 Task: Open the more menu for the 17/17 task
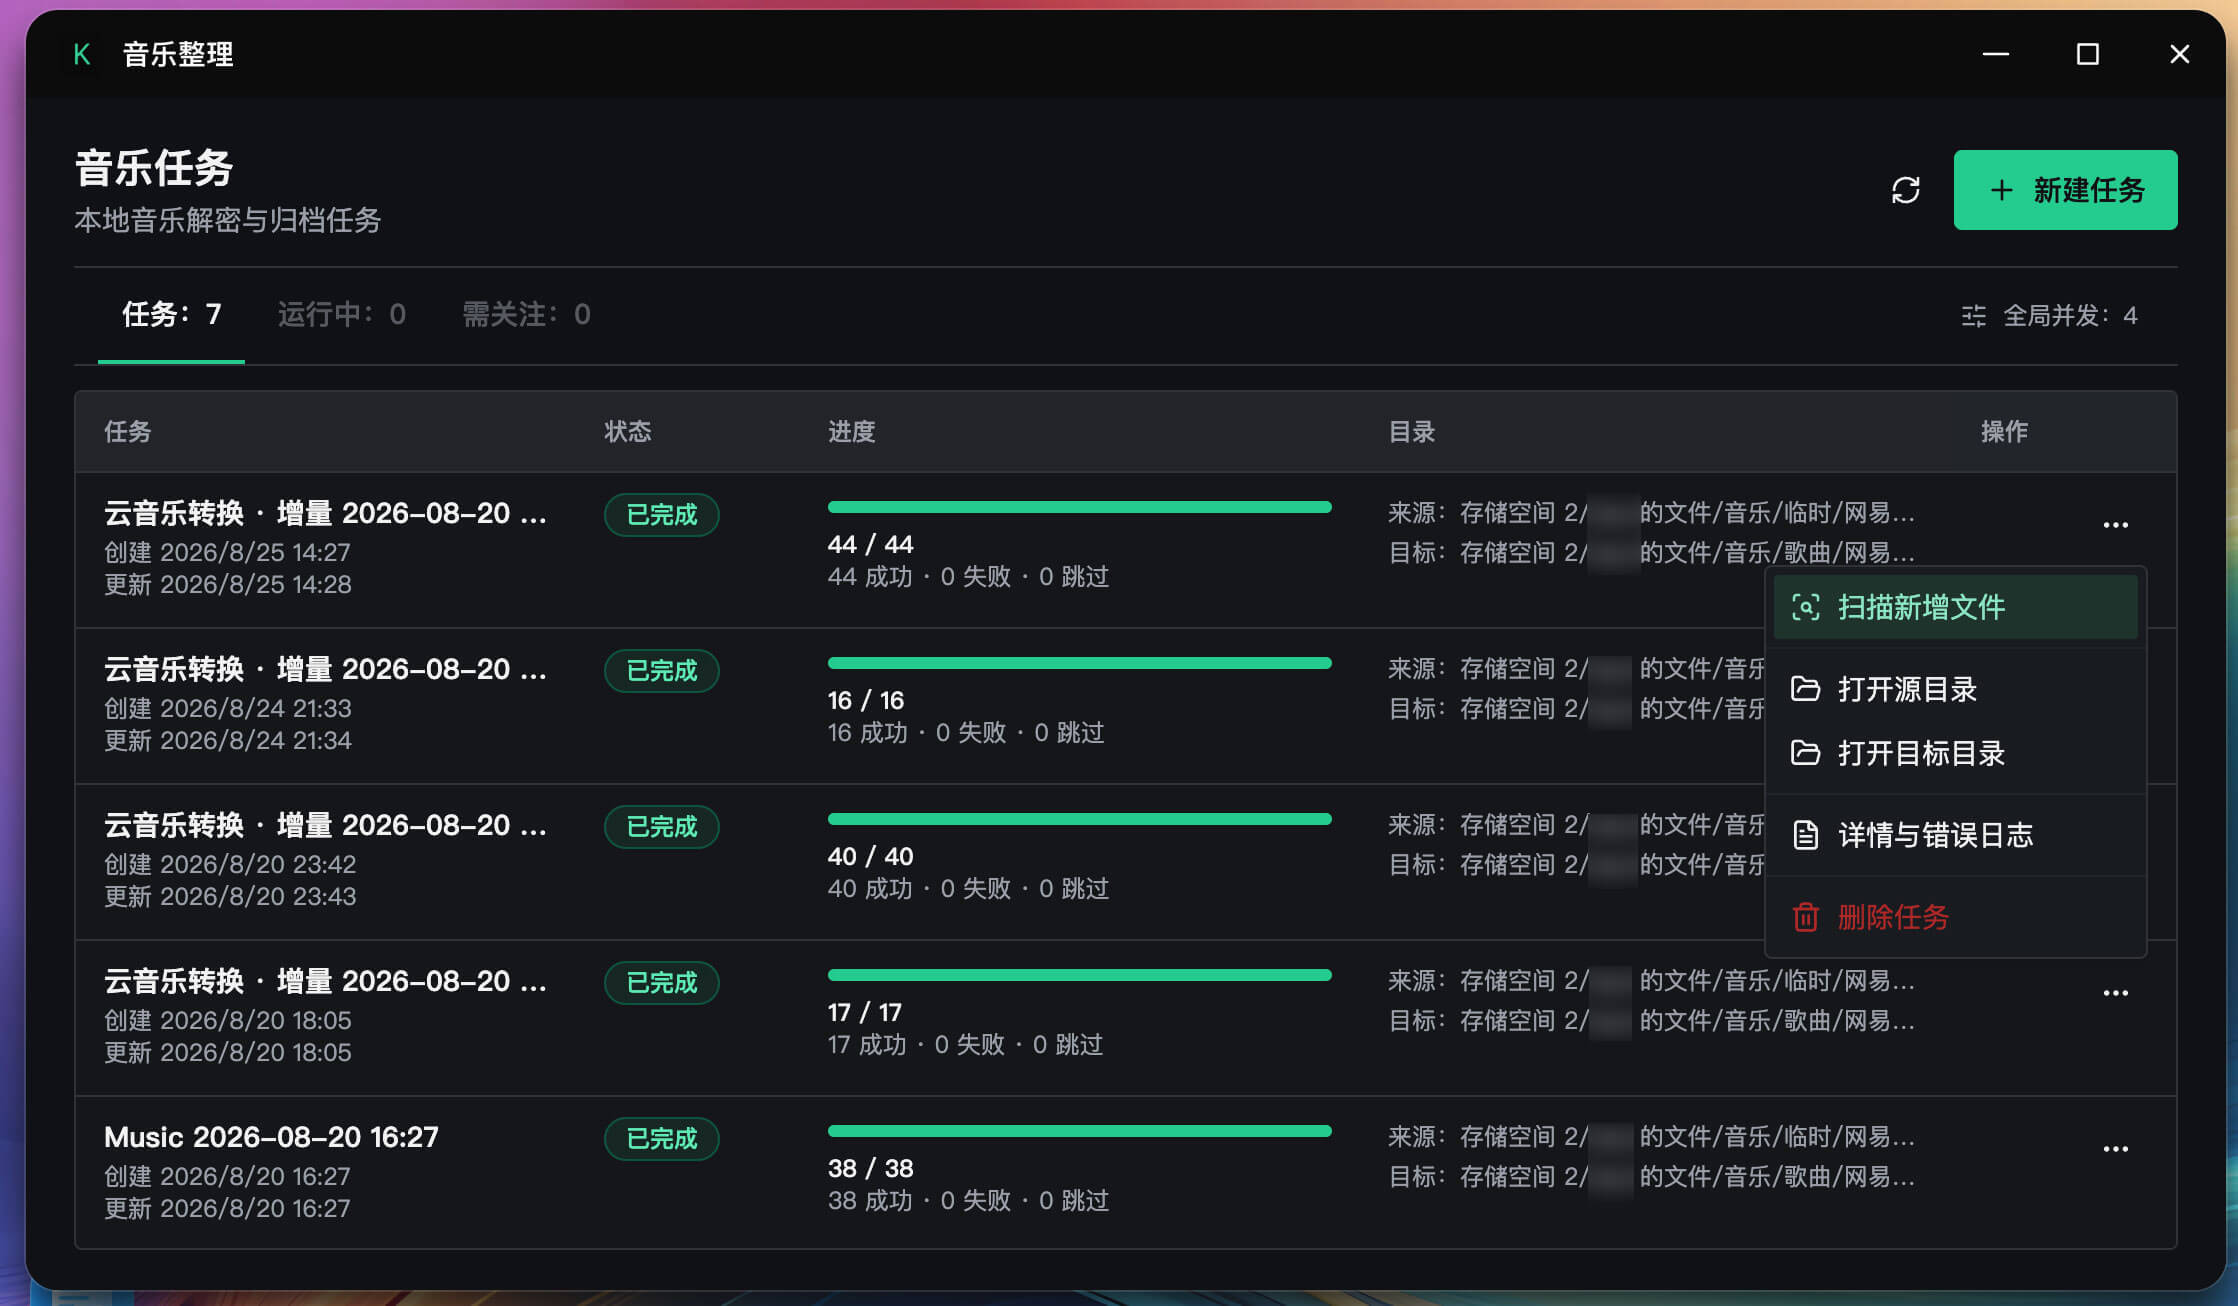tap(2115, 993)
